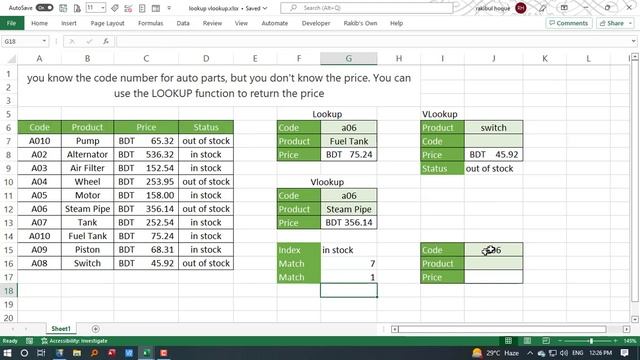Open the font size dropdown in quick access toolbar
This screenshot has height=360, width=640.
102,8
